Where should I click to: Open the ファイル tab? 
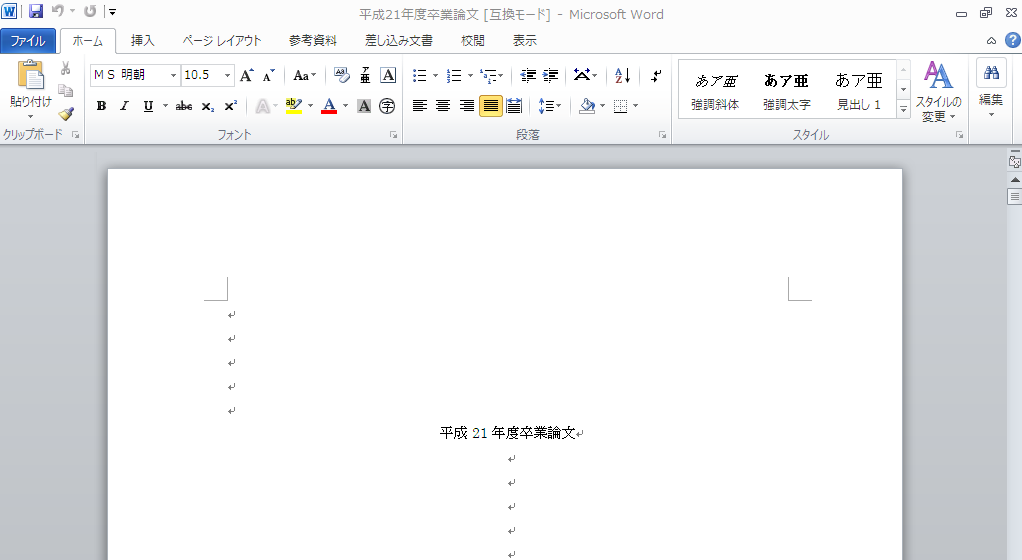tap(28, 40)
